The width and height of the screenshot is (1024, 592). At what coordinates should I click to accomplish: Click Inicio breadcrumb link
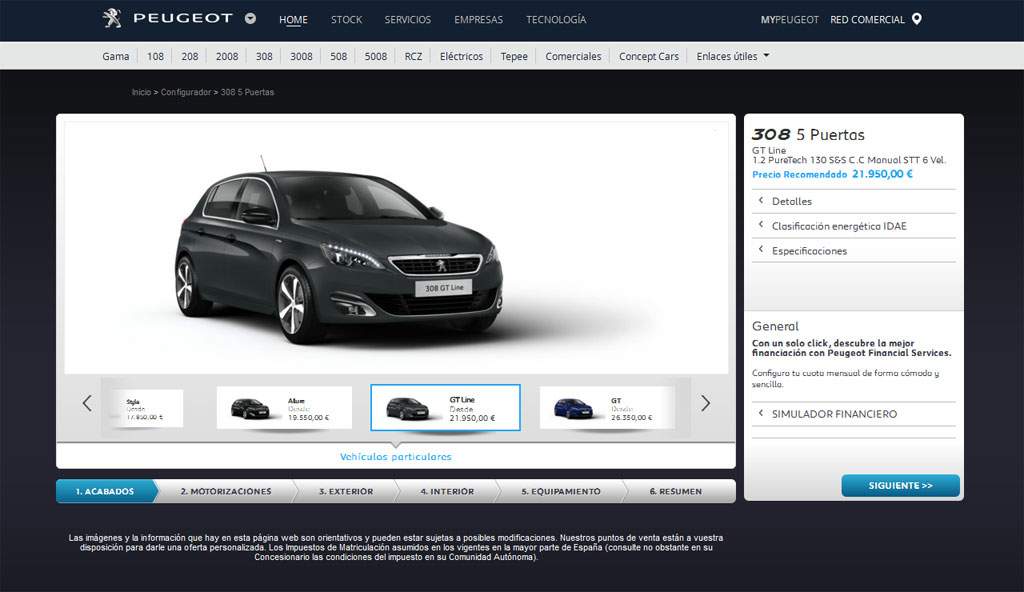point(141,92)
